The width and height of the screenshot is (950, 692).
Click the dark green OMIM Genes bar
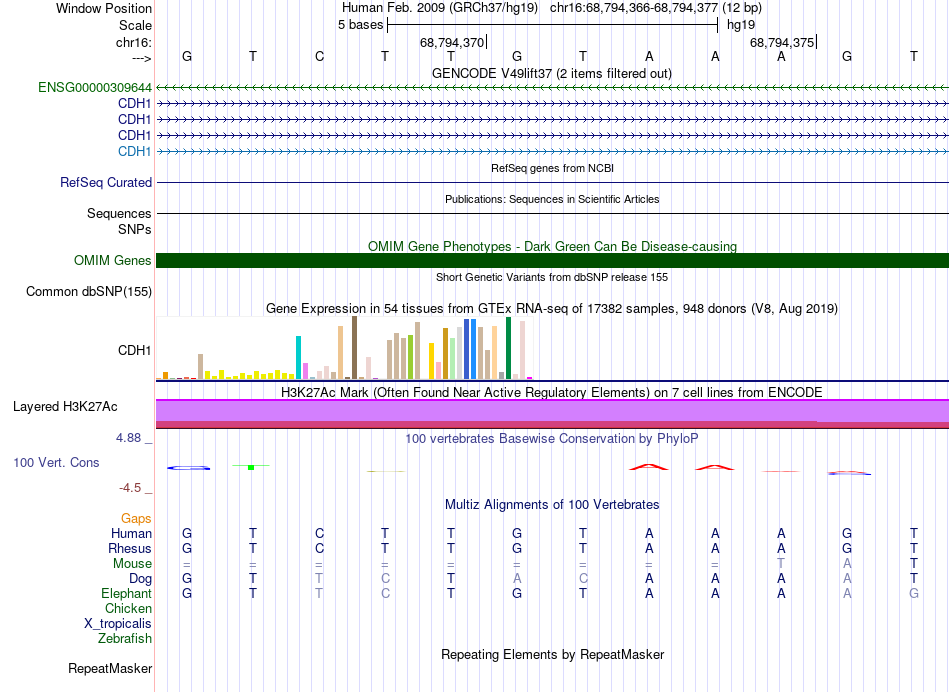click(x=552, y=261)
